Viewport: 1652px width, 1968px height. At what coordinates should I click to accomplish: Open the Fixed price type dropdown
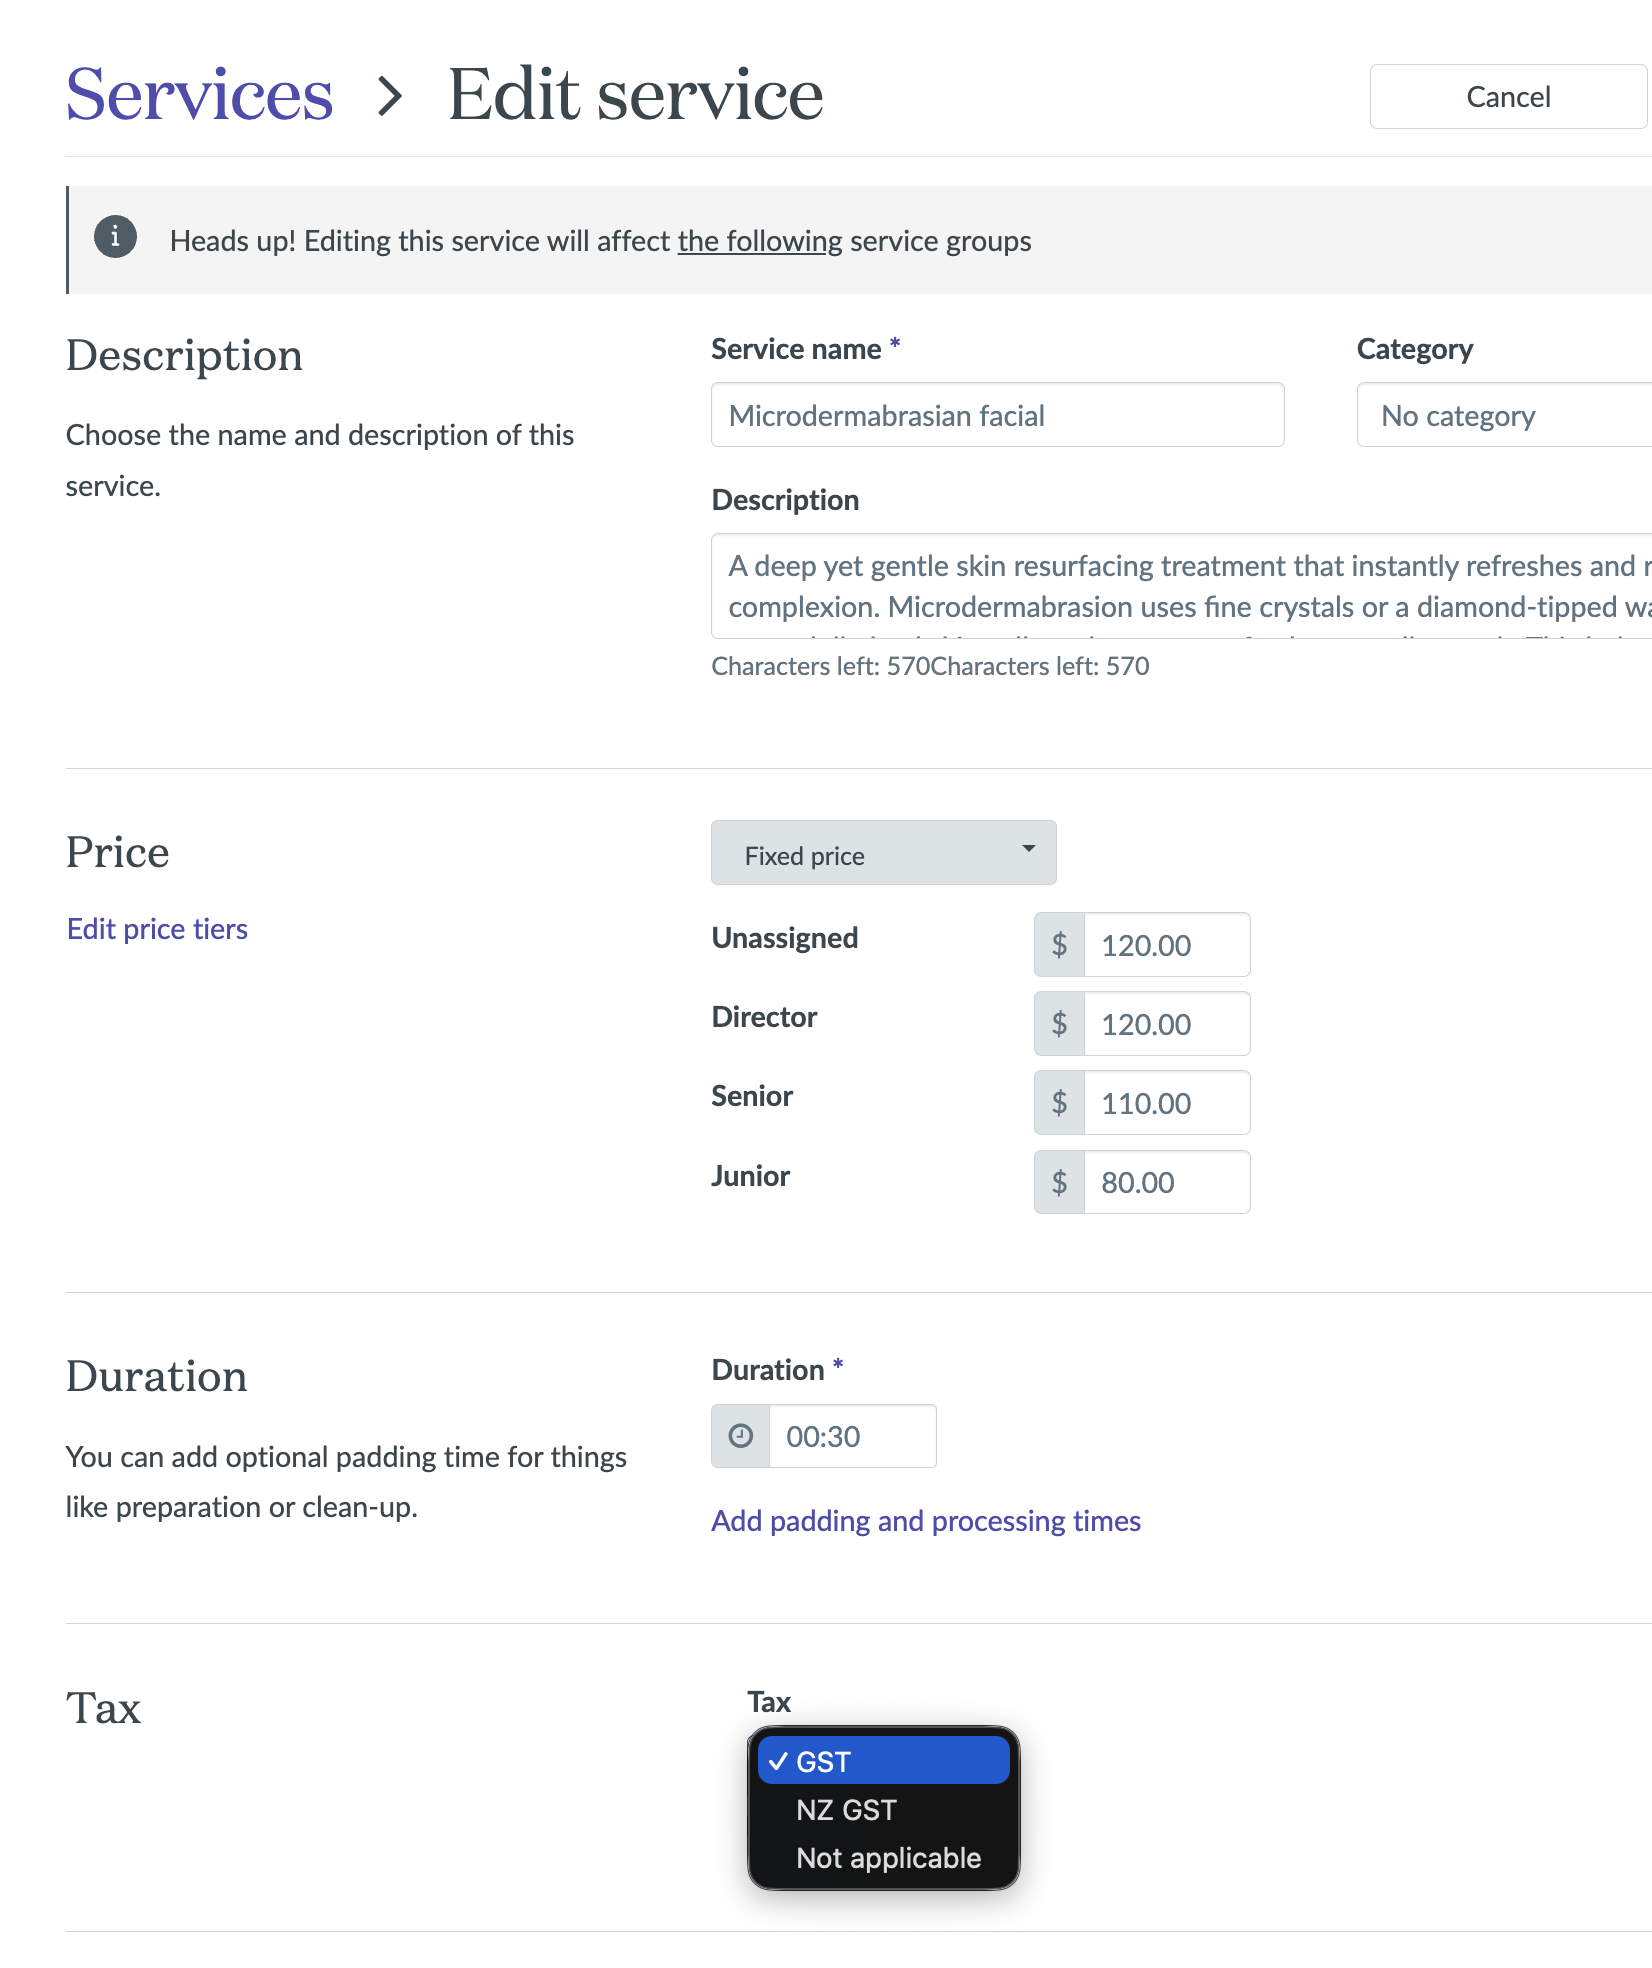click(x=883, y=853)
